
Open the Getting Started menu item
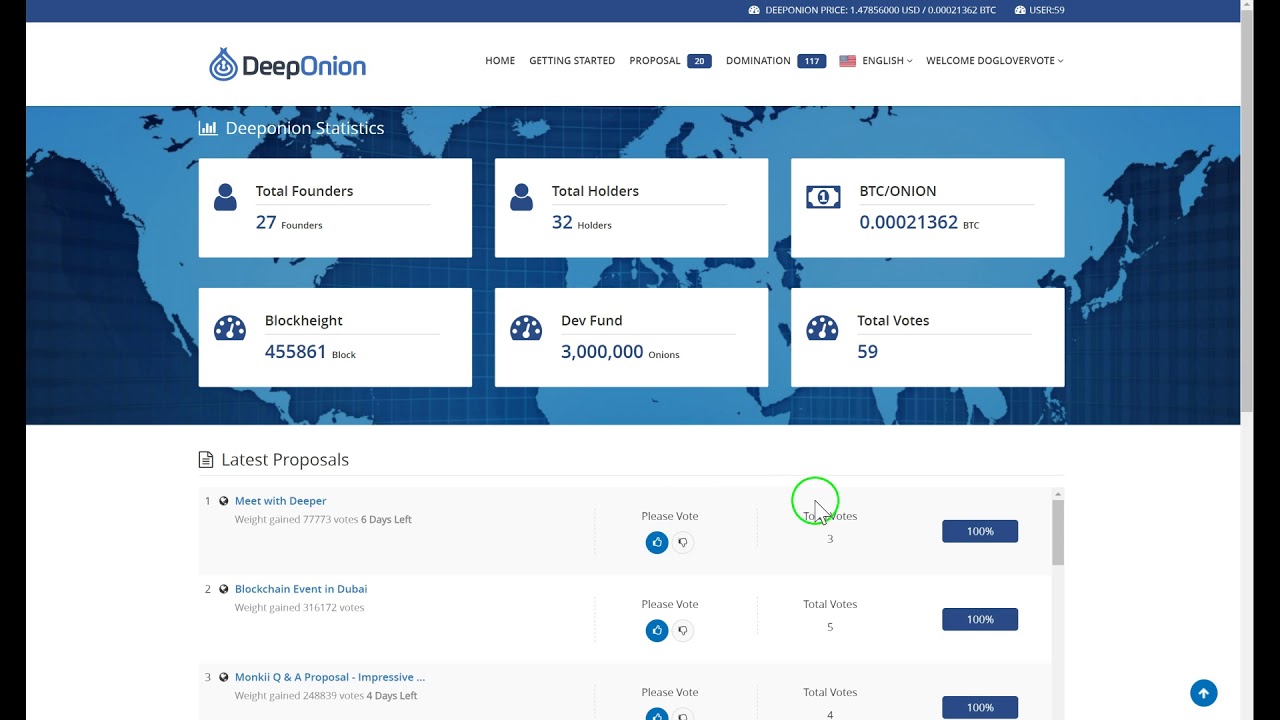(572, 61)
